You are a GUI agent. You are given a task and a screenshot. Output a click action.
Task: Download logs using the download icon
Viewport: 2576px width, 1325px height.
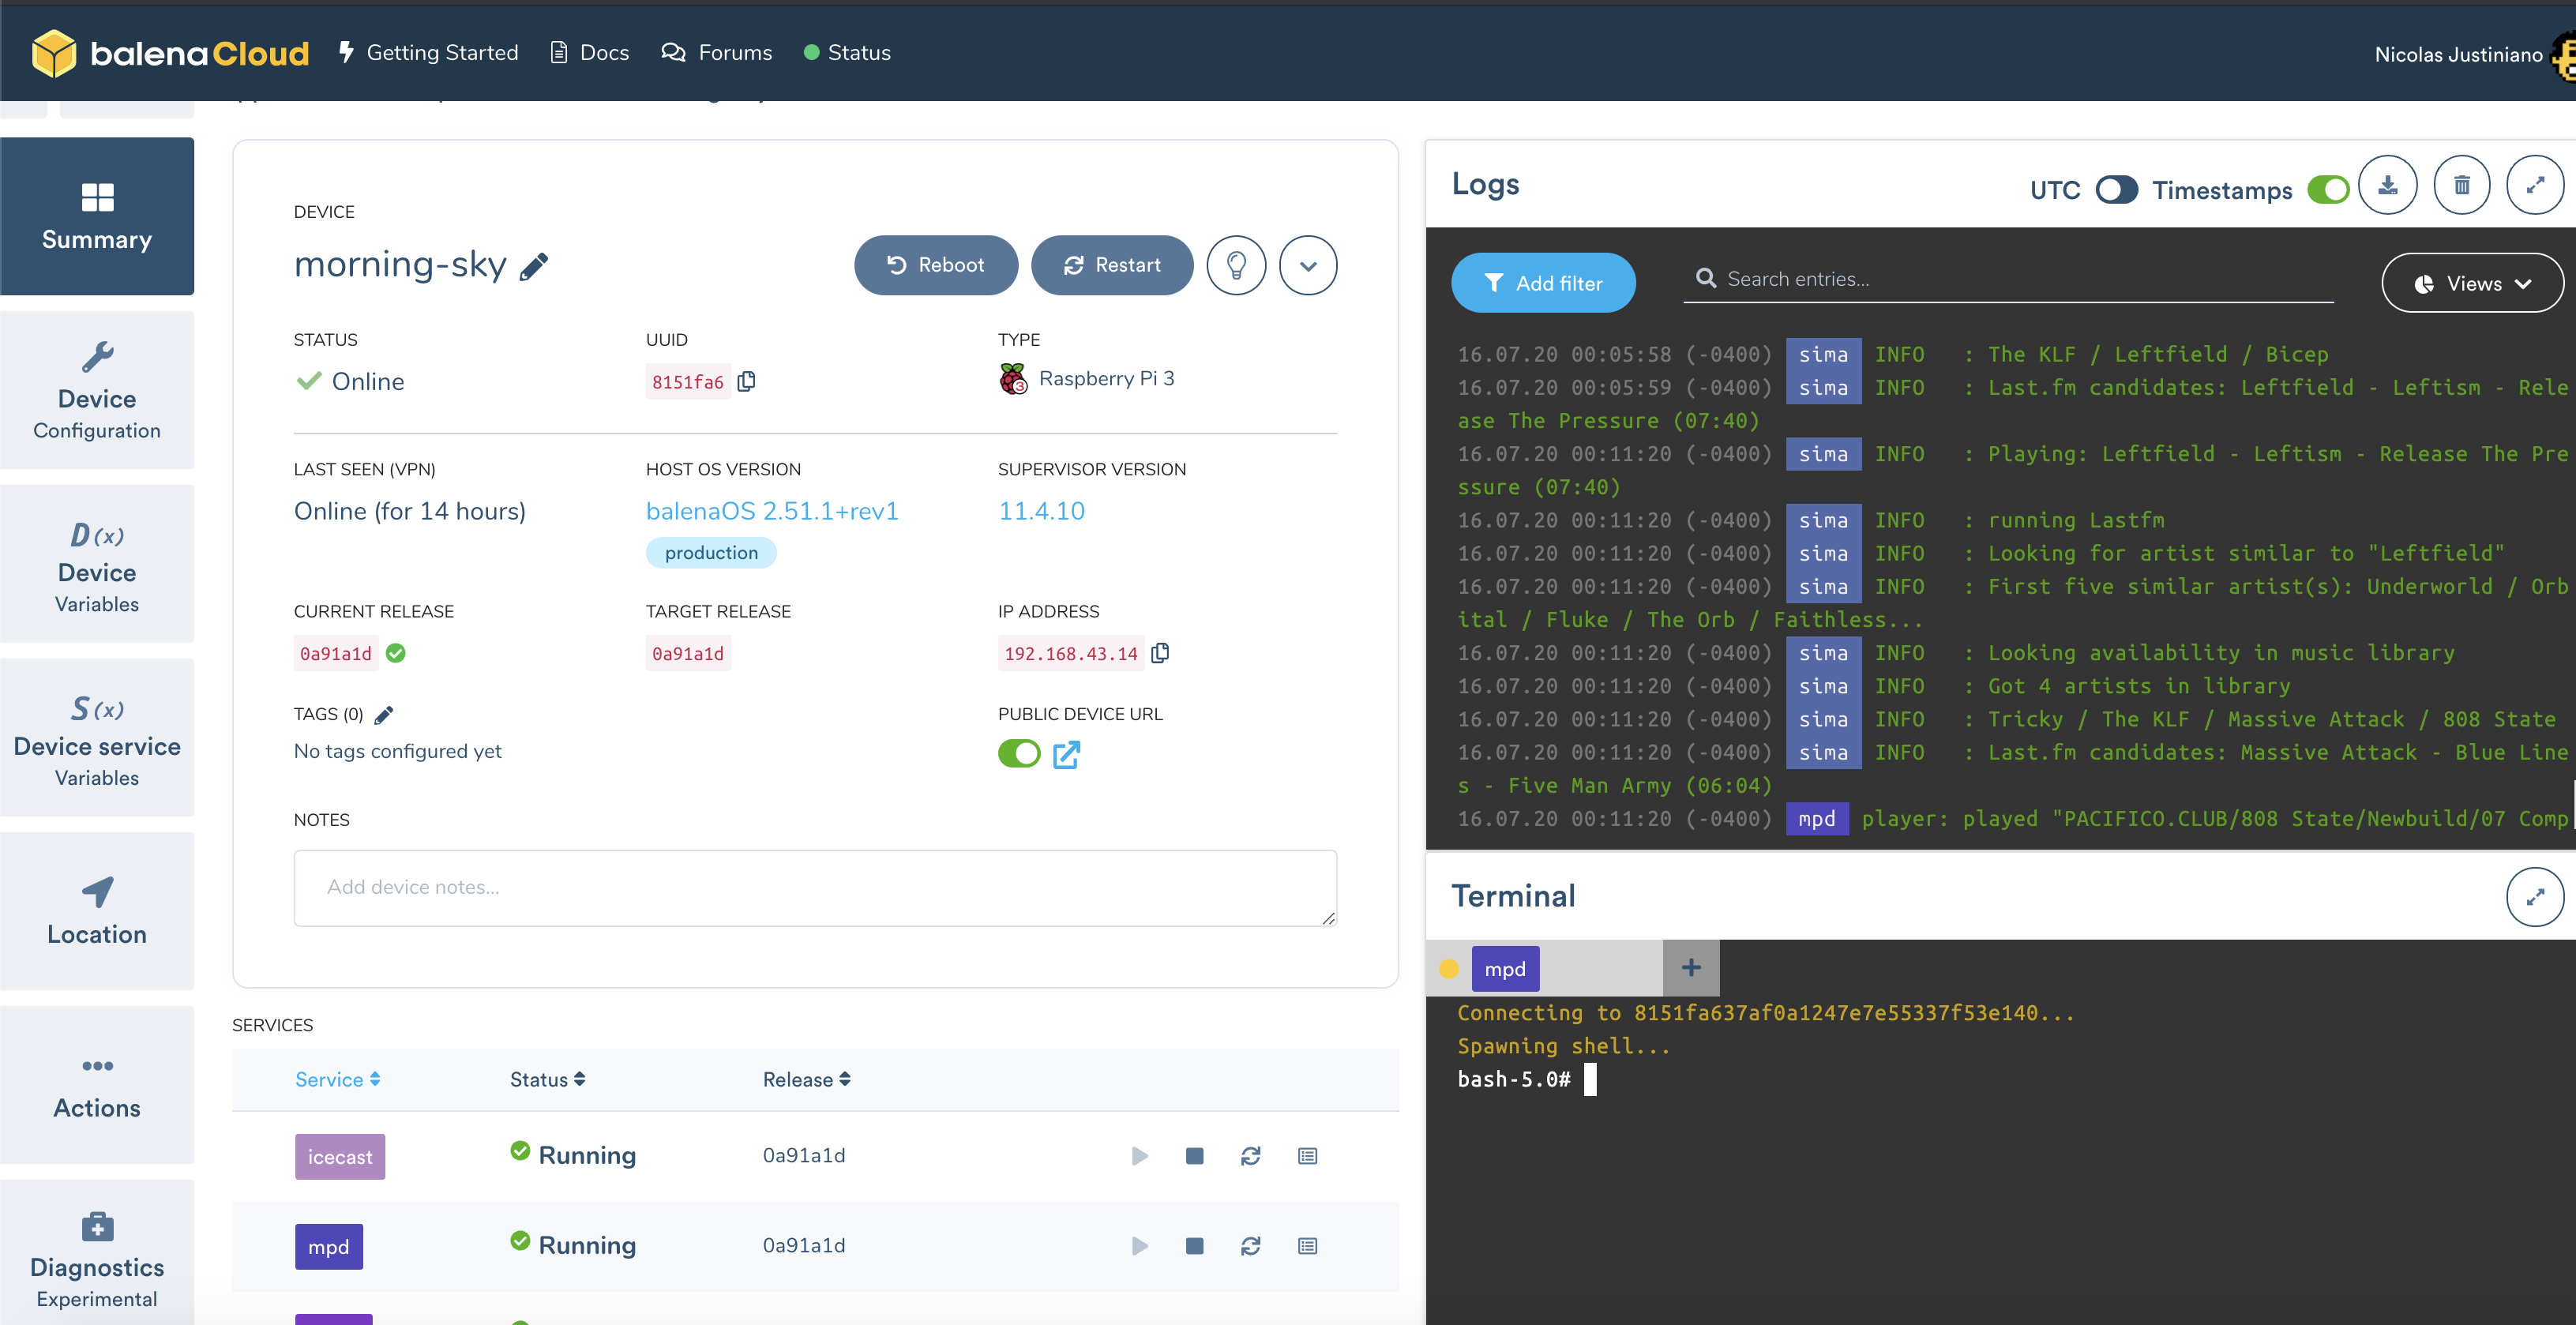(x=2387, y=186)
